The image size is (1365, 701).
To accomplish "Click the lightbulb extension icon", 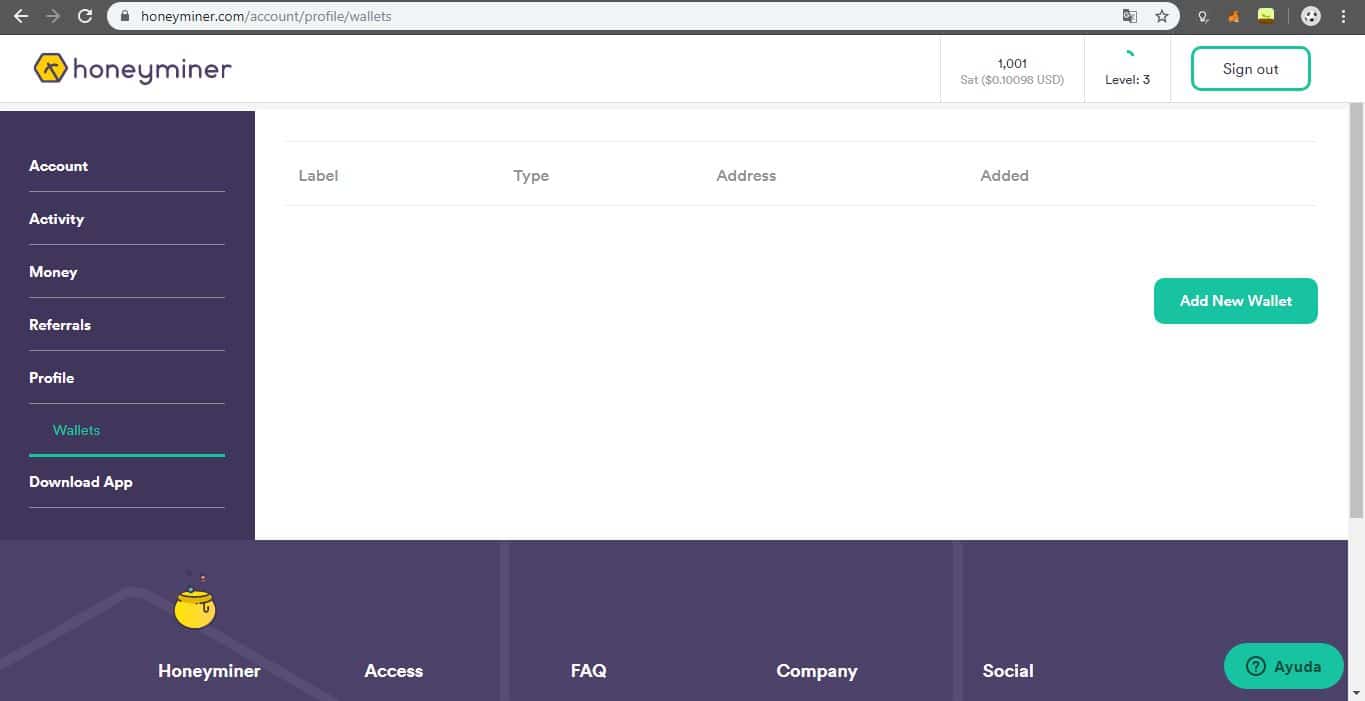I will [x=1204, y=16].
